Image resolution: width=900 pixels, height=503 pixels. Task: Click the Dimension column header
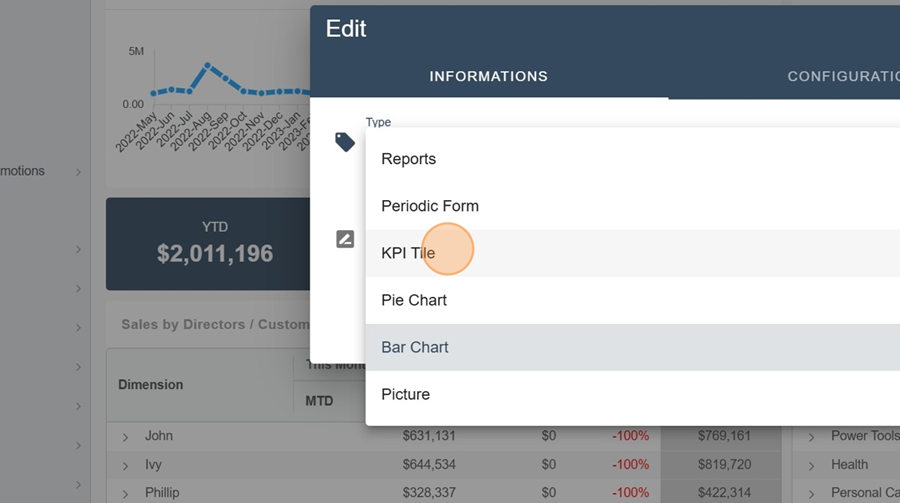coord(150,384)
